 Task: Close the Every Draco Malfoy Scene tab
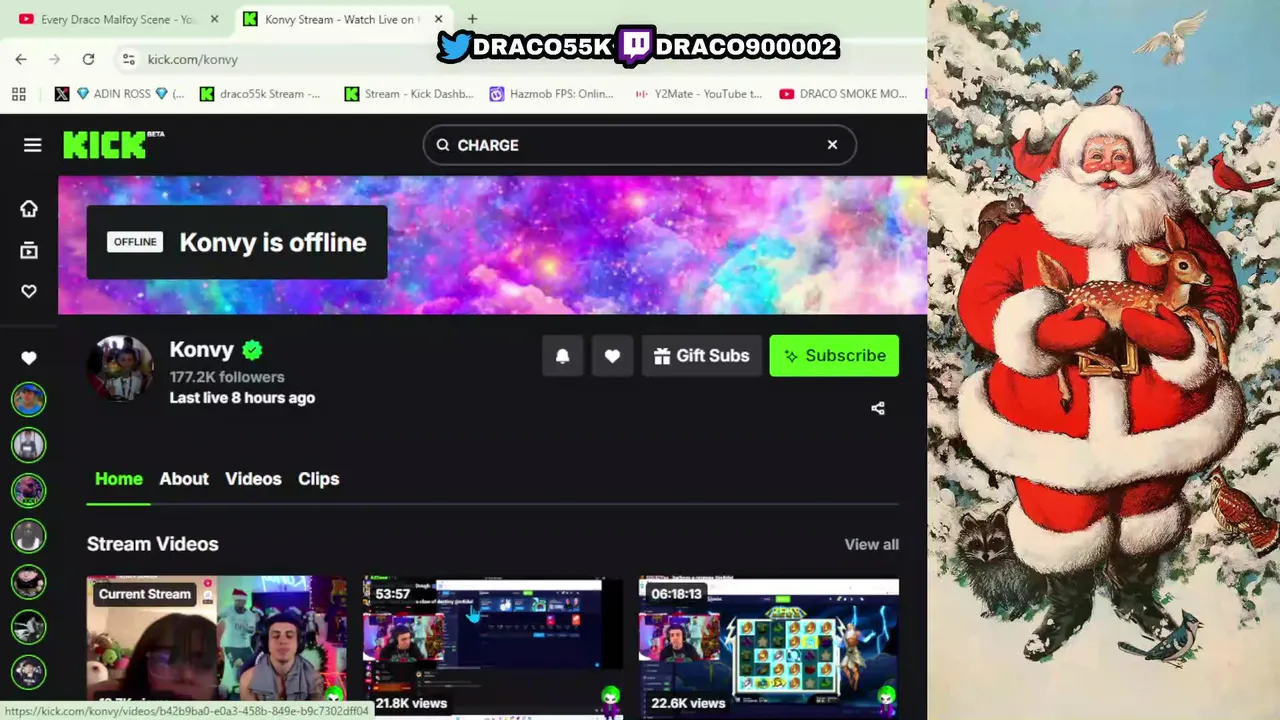(x=214, y=19)
